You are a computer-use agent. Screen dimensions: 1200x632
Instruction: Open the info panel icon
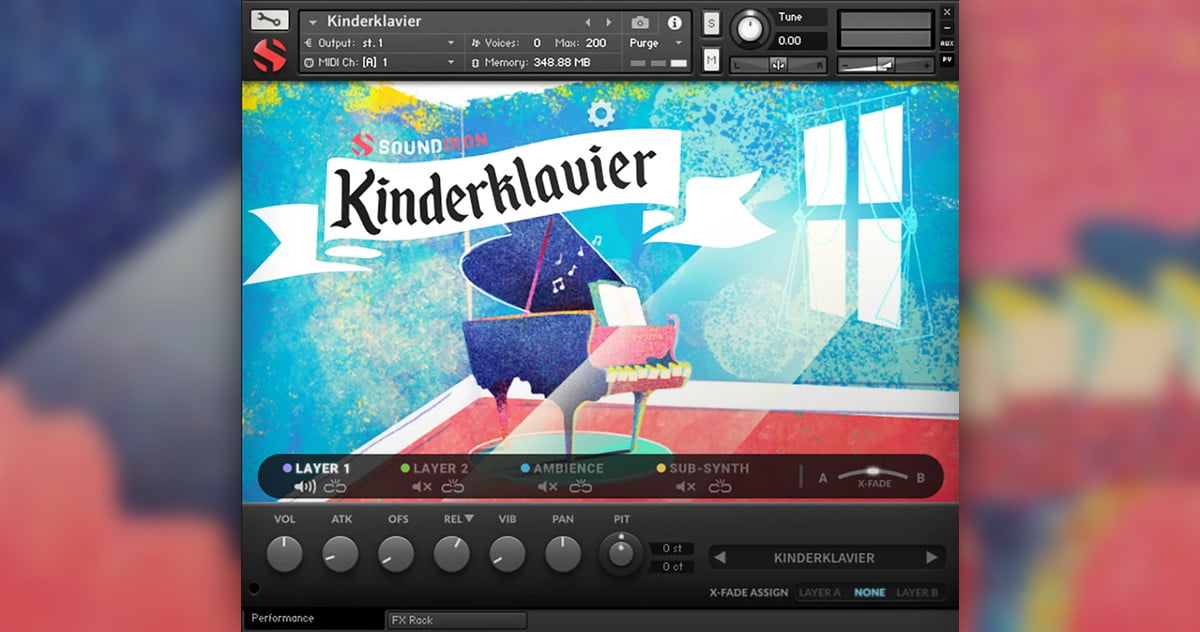pyautogui.click(x=674, y=22)
